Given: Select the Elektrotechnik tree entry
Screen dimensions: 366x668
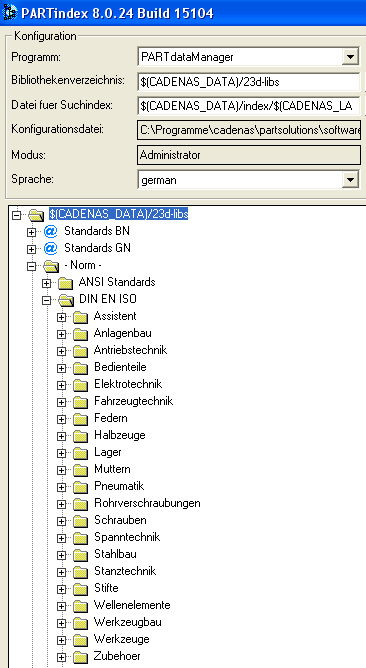Looking at the screenshot, I should click(x=128, y=384).
